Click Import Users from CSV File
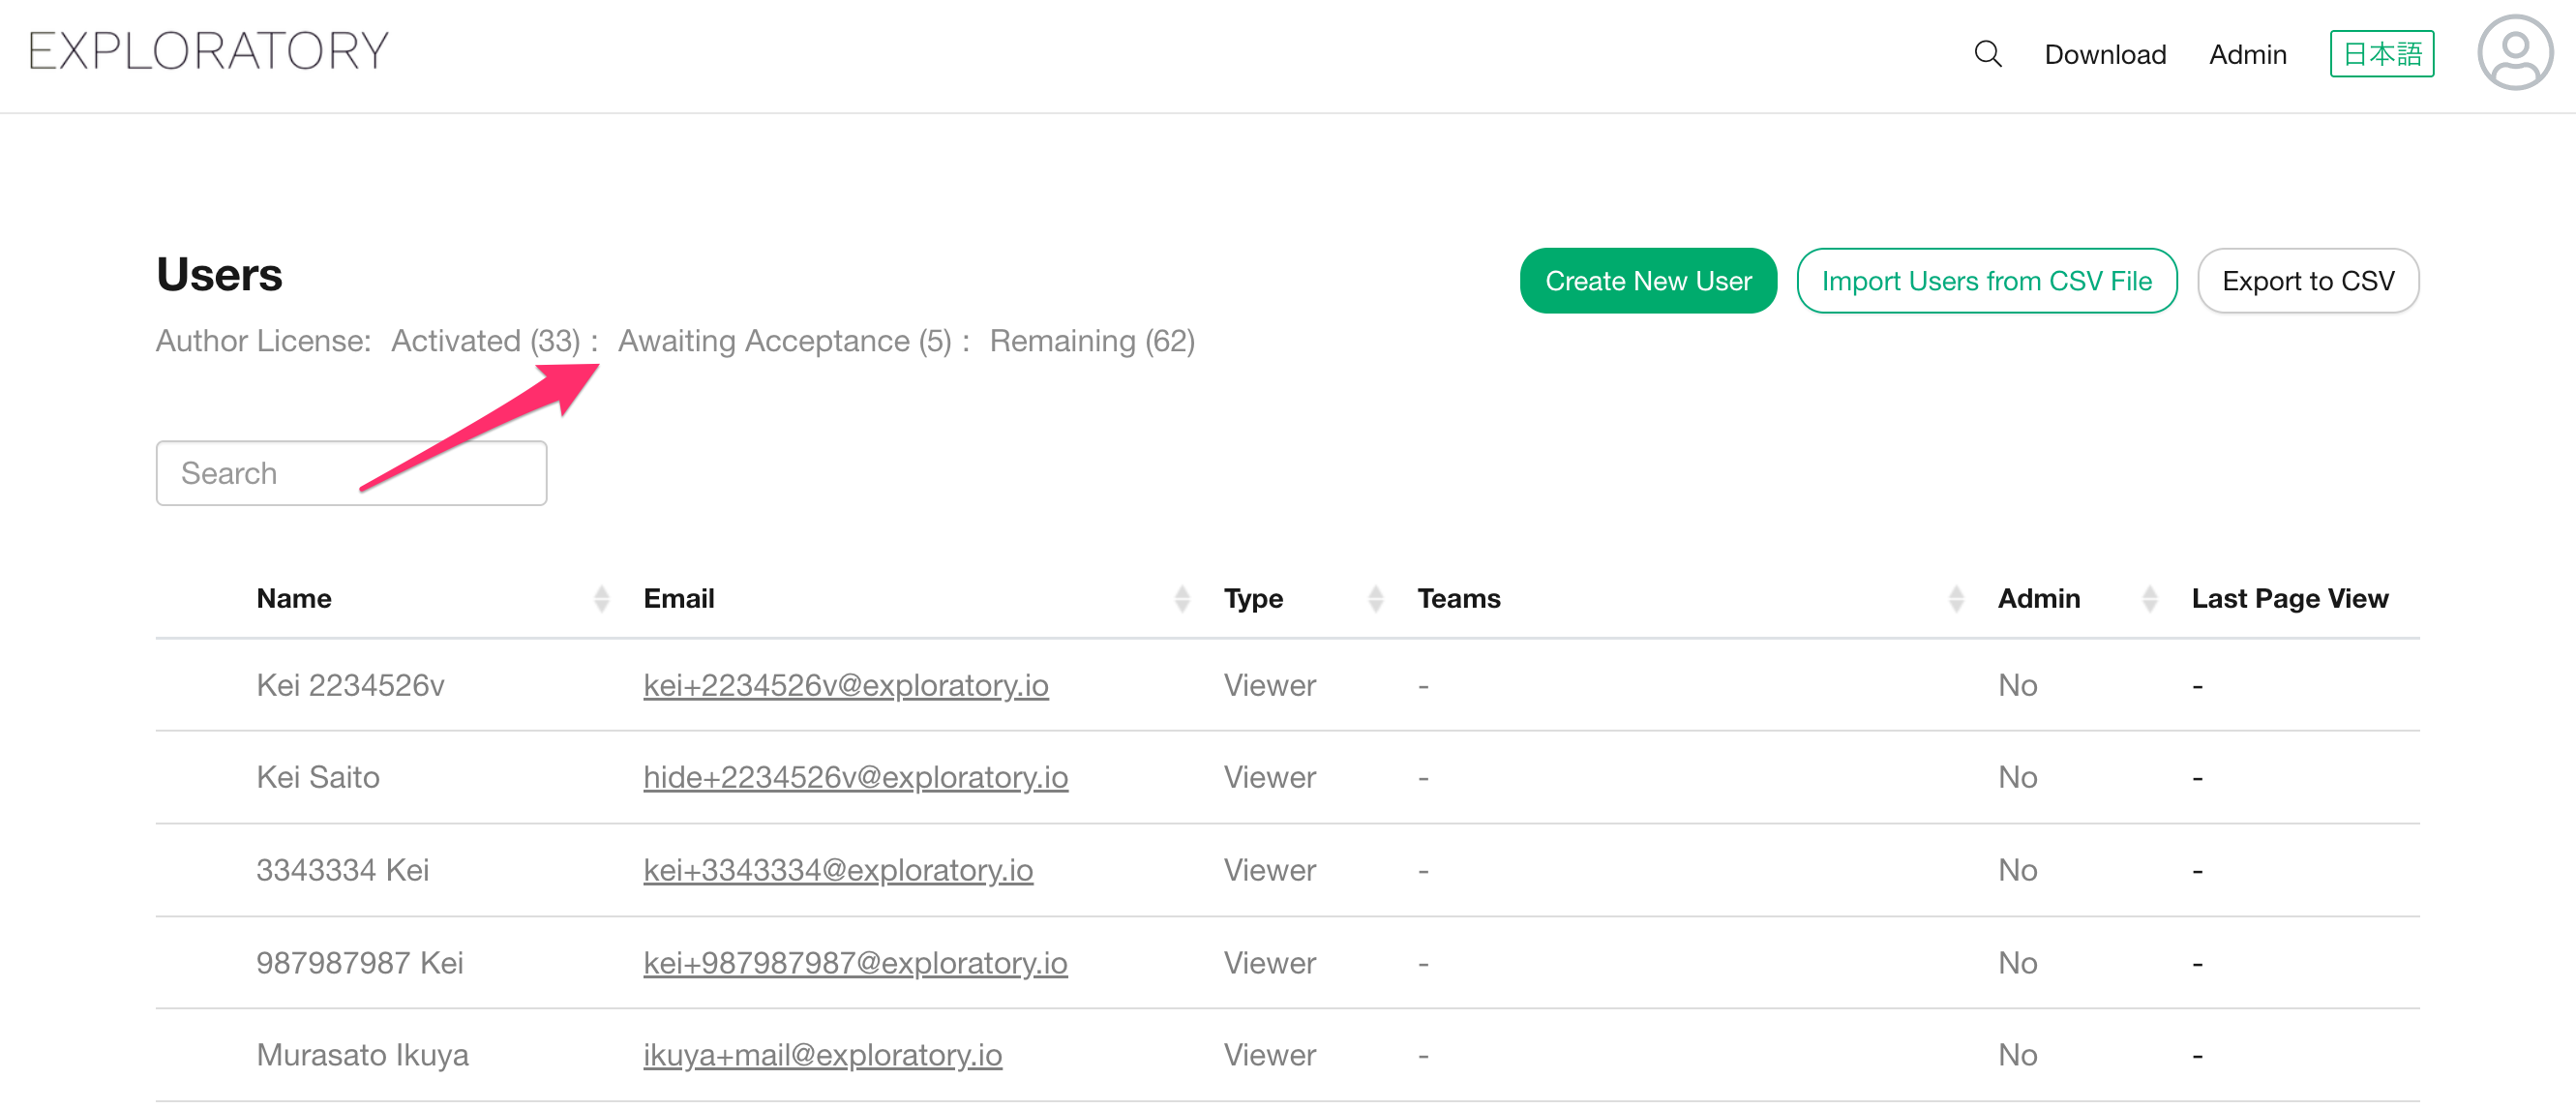The width and height of the screenshot is (2576, 1109). tap(1985, 281)
